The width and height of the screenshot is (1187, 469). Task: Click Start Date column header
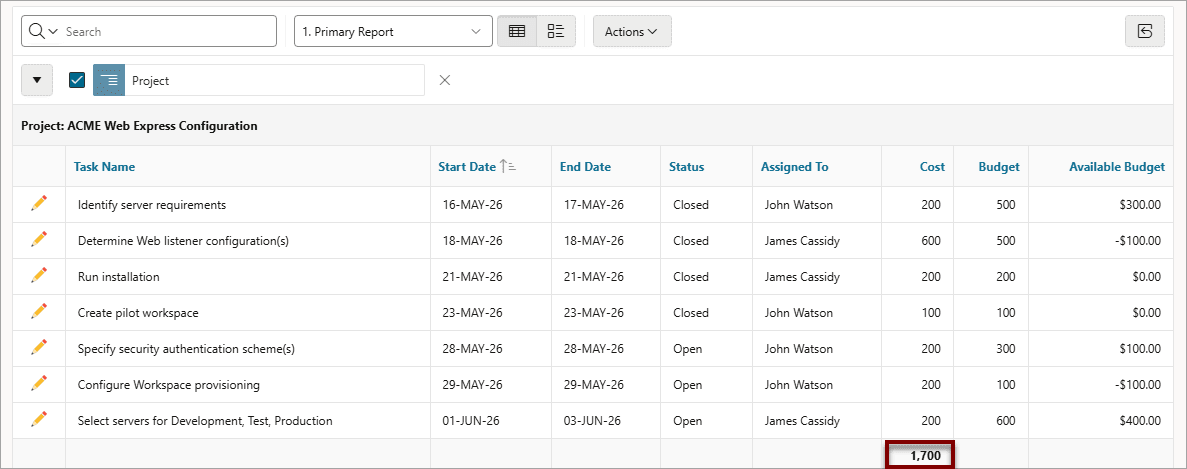coord(467,167)
